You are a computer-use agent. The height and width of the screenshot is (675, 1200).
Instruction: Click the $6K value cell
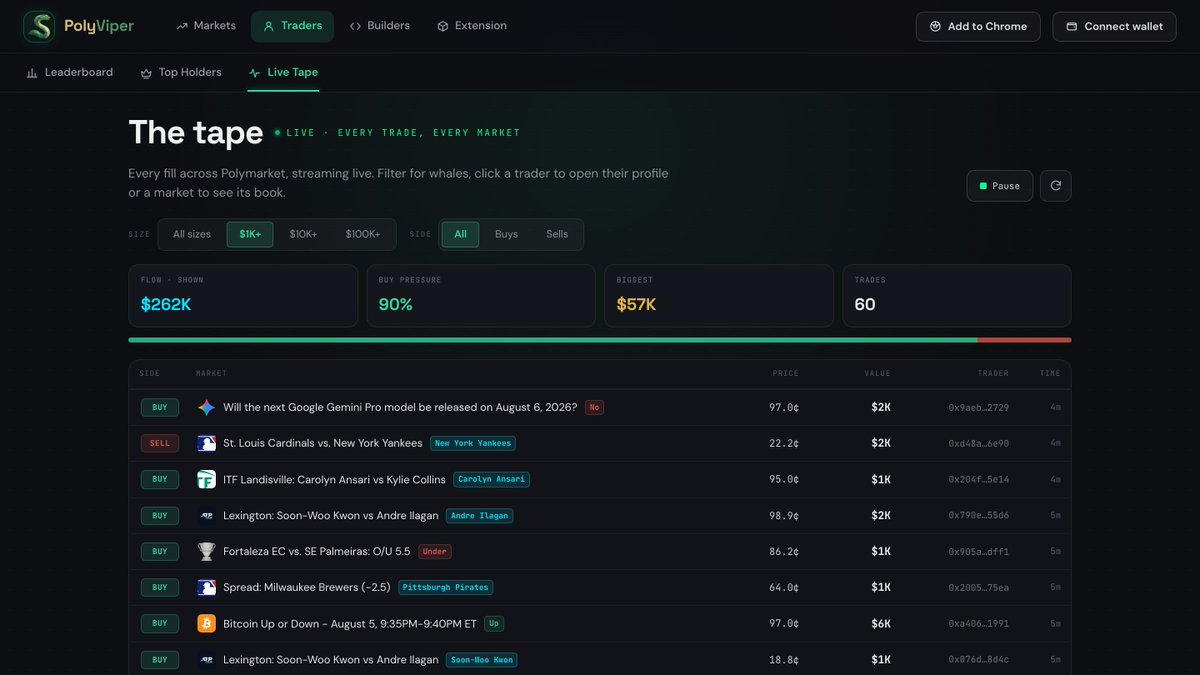click(880, 623)
